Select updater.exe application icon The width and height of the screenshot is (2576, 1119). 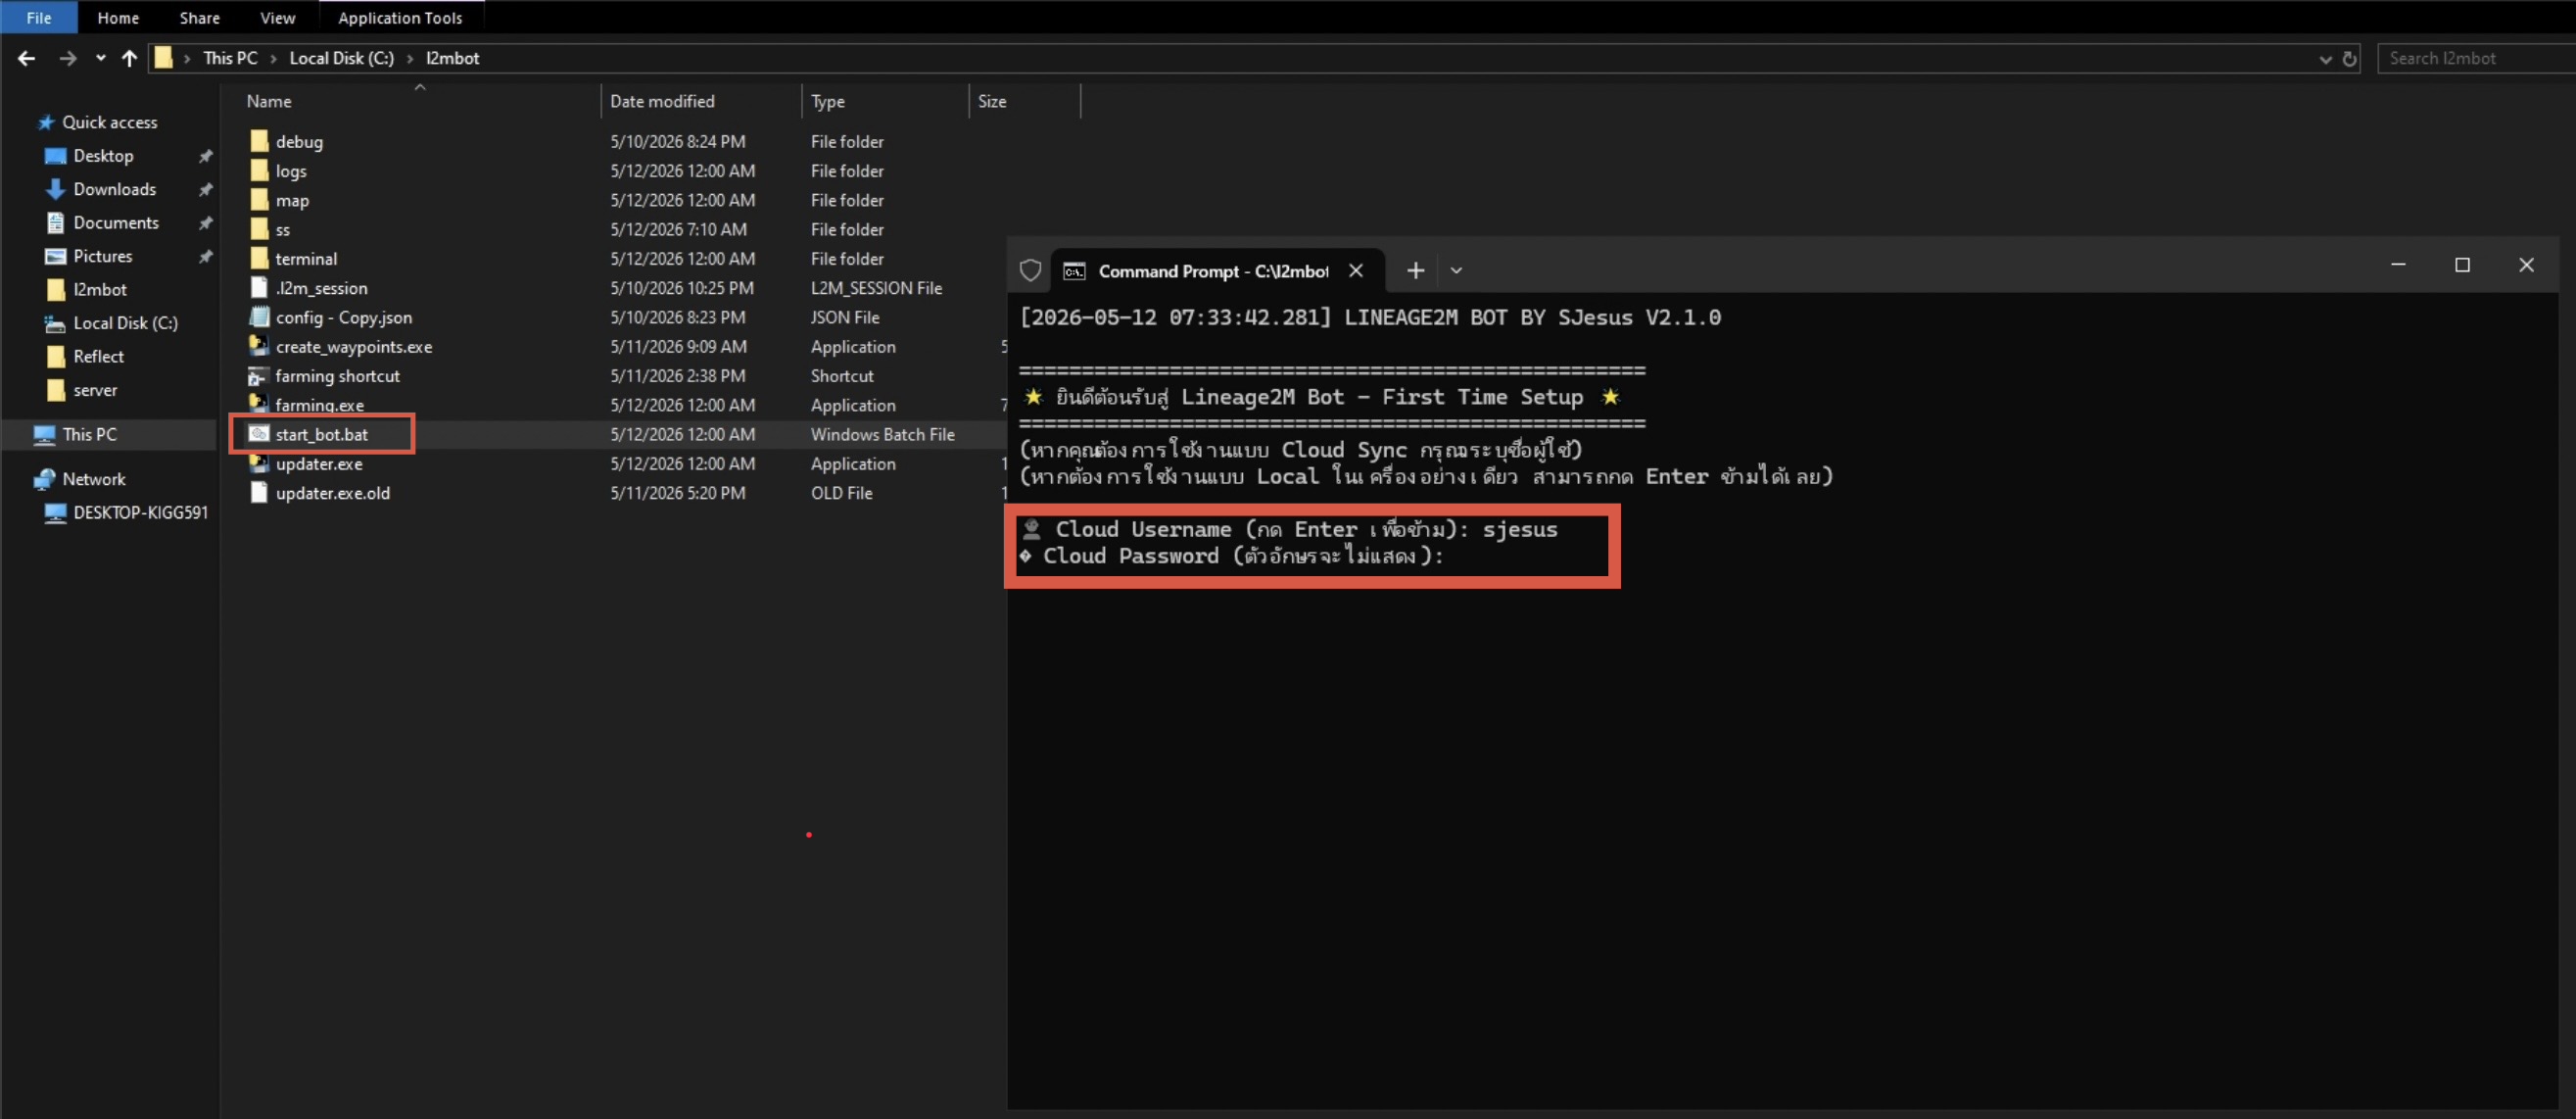259,463
